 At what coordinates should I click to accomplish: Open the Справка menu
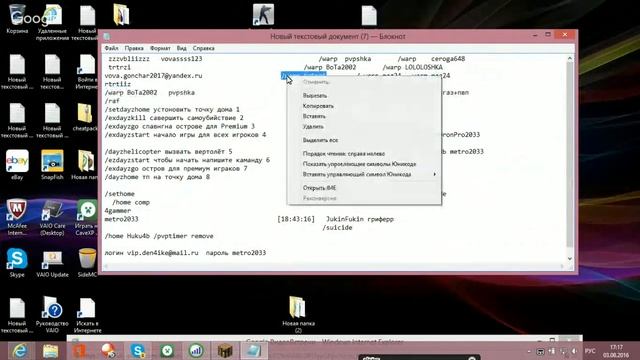[203, 48]
